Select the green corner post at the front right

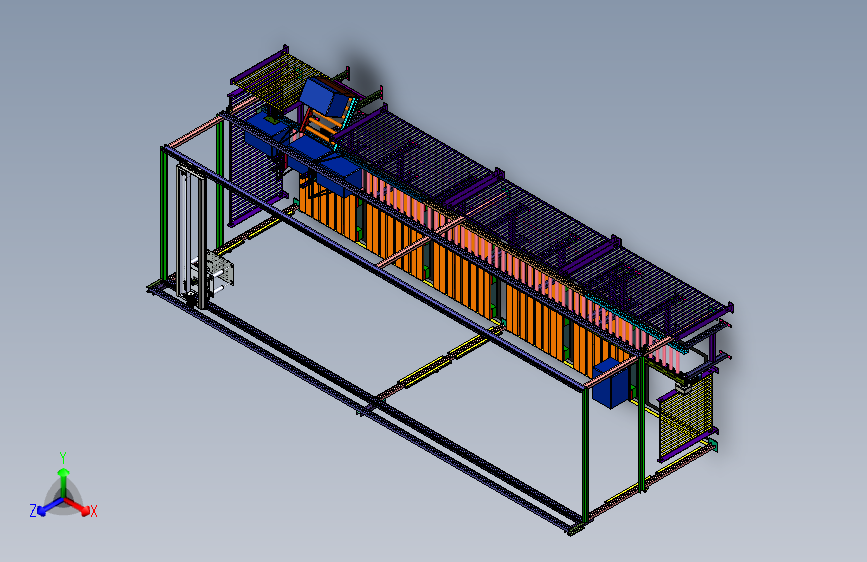click(585, 455)
